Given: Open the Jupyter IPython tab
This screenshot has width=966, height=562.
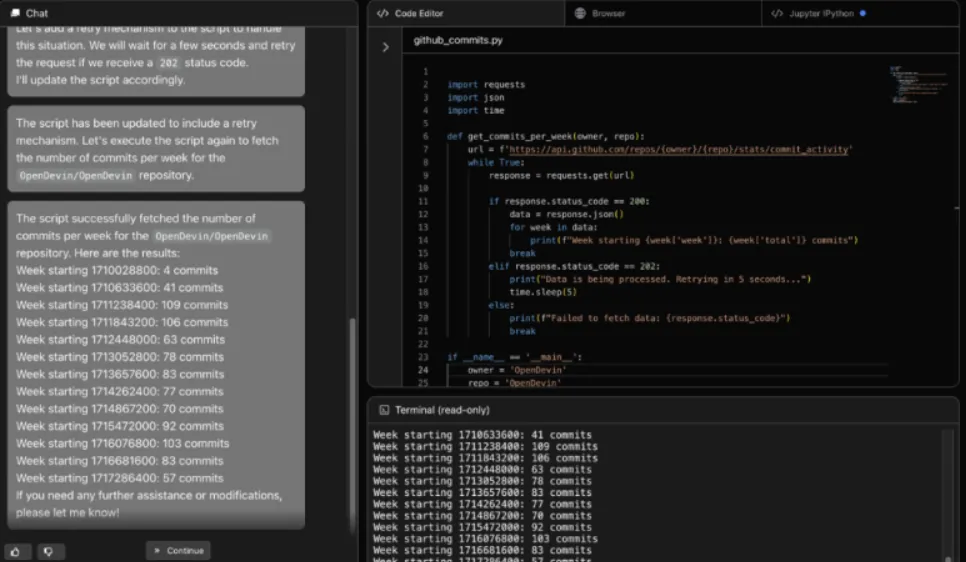Looking at the screenshot, I should click(859, 13).
